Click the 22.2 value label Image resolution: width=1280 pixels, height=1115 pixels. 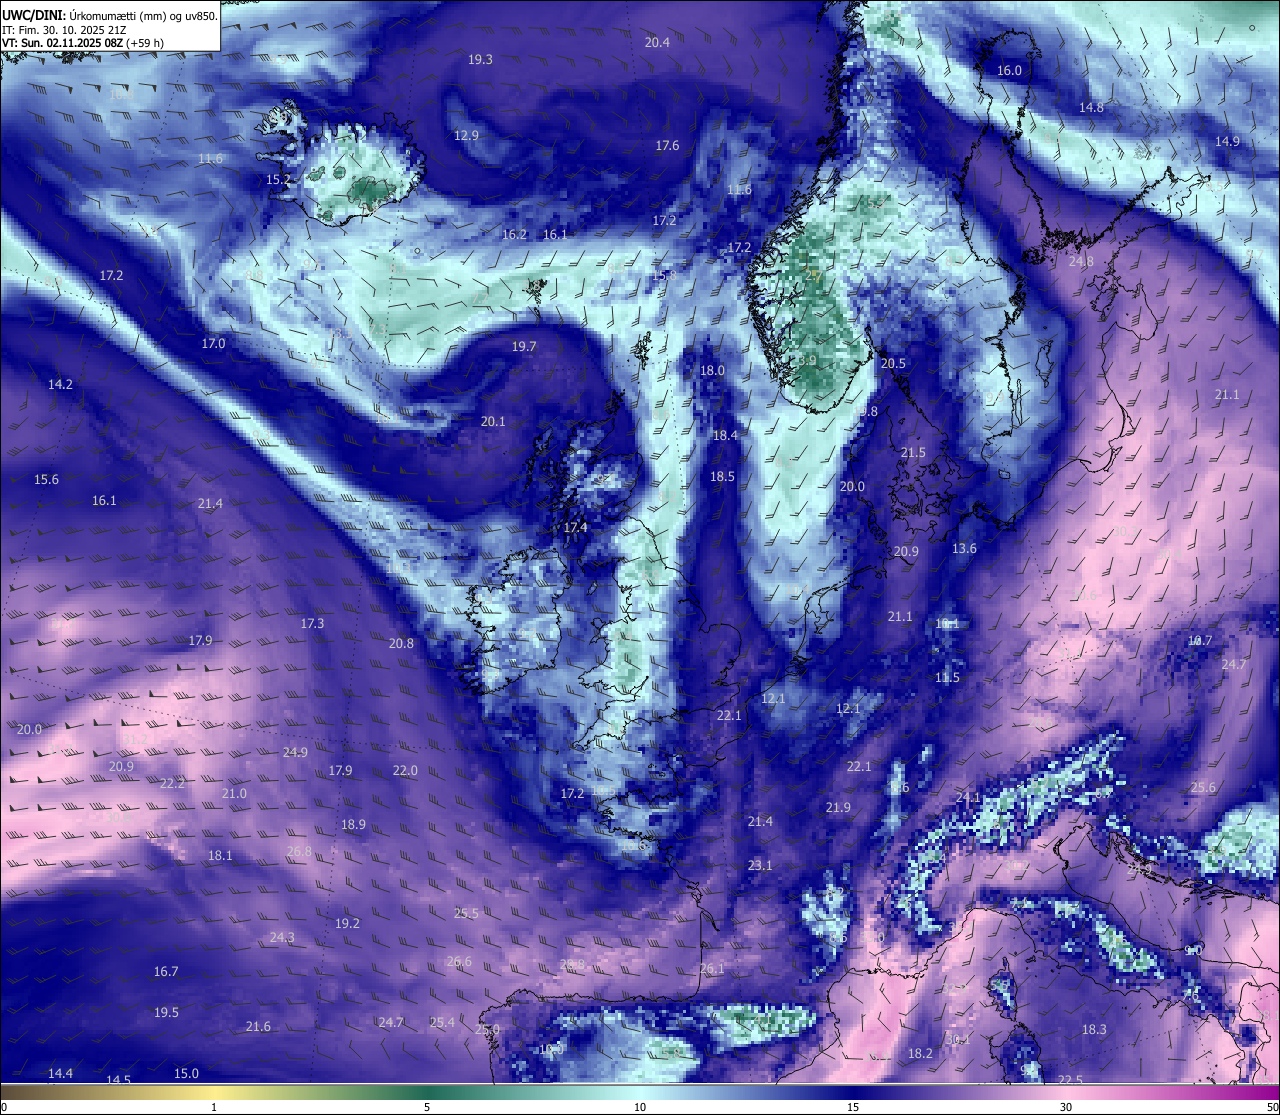click(x=172, y=784)
